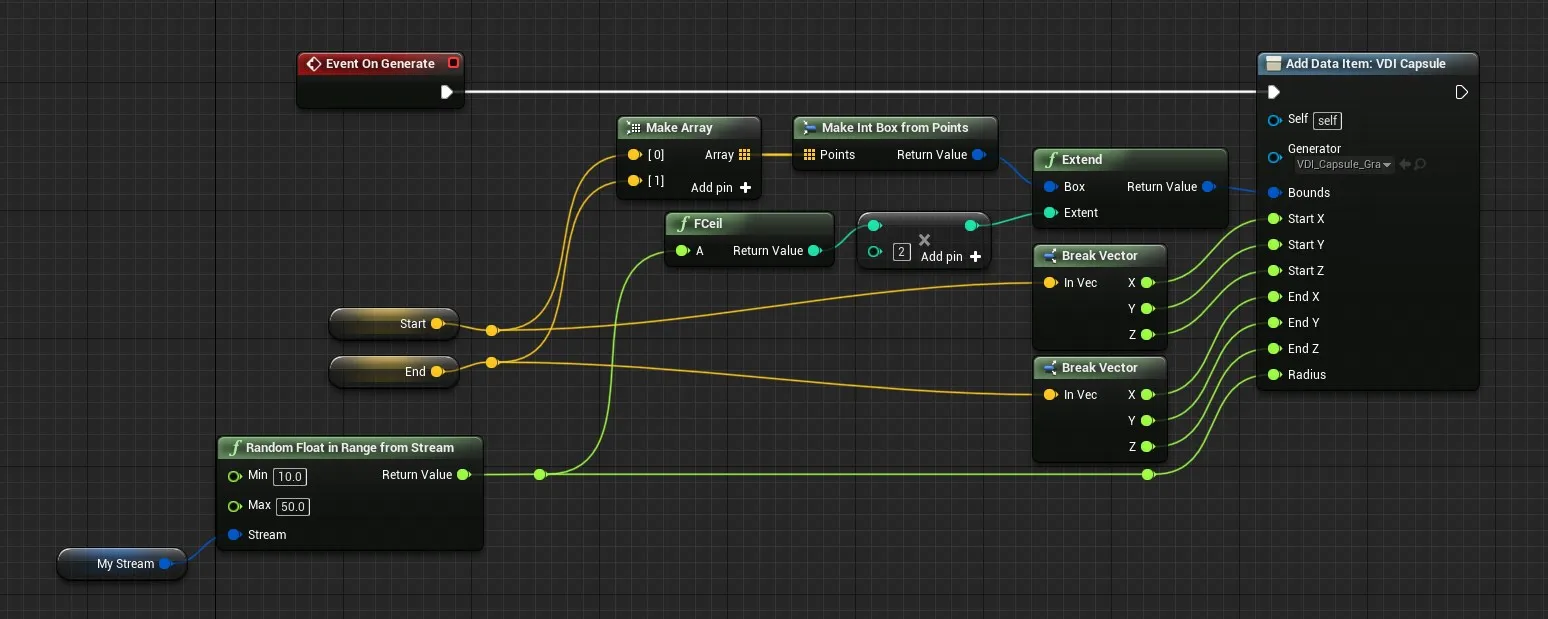
Task: Click the Make Array node title icon
Action: point(632,128)
